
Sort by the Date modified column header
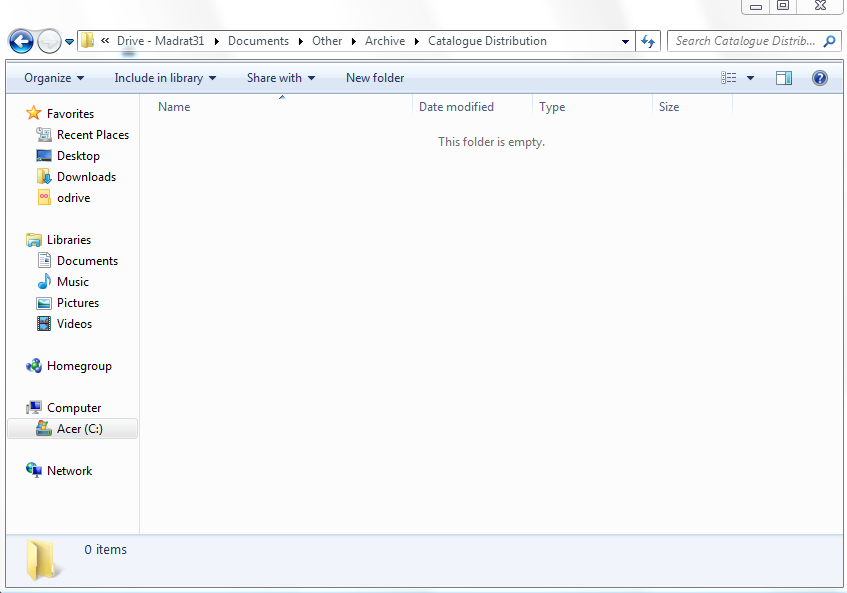(456, 107)
